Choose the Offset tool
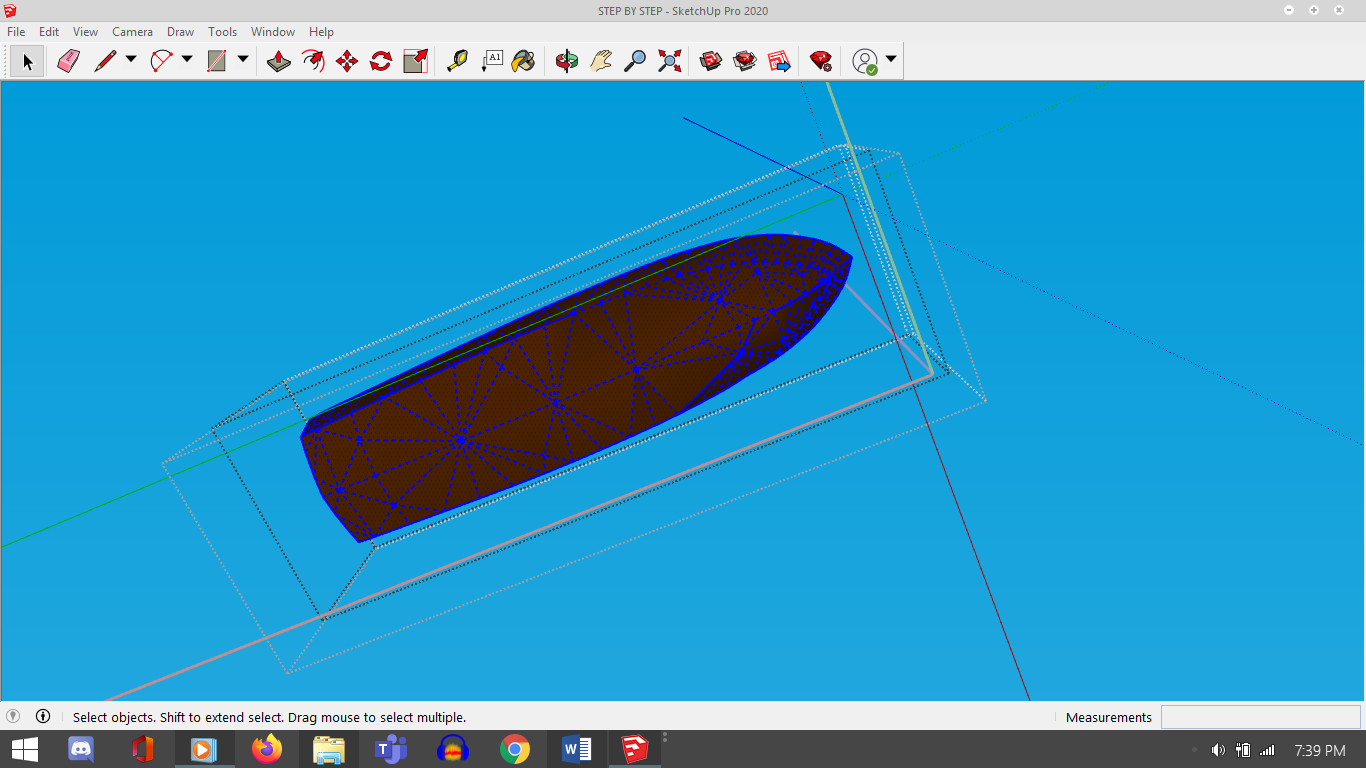The width and height of the screenshot is (1366, 768). pyautogui.click(x=313, y=62)
